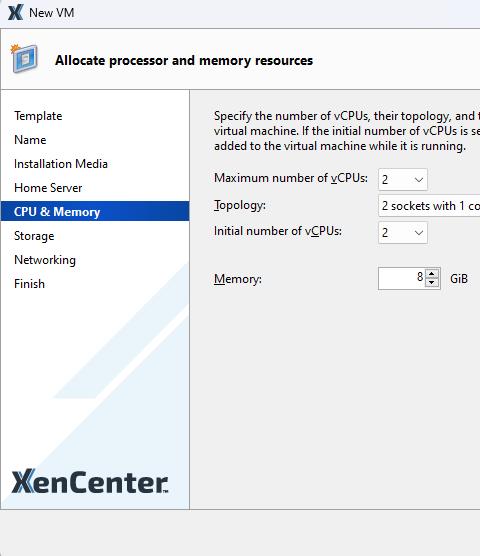The width and height of the screenshot is (480, 556).
Task: Click the Maximum number of vCPUs label
Action: [291, 178]
